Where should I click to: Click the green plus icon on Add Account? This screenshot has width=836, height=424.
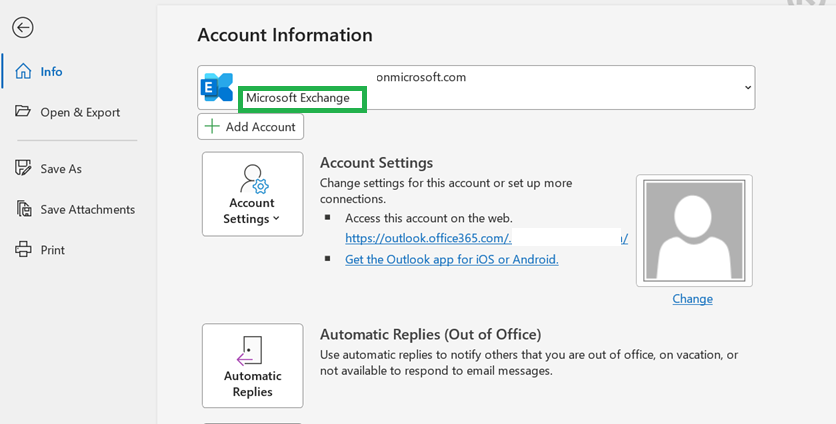(x=212, y=126)
